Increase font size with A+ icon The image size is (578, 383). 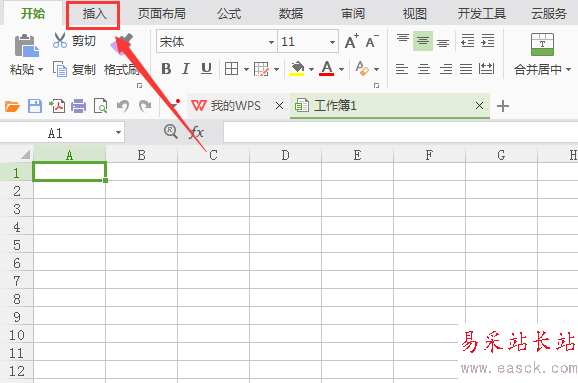coord(352,41)
